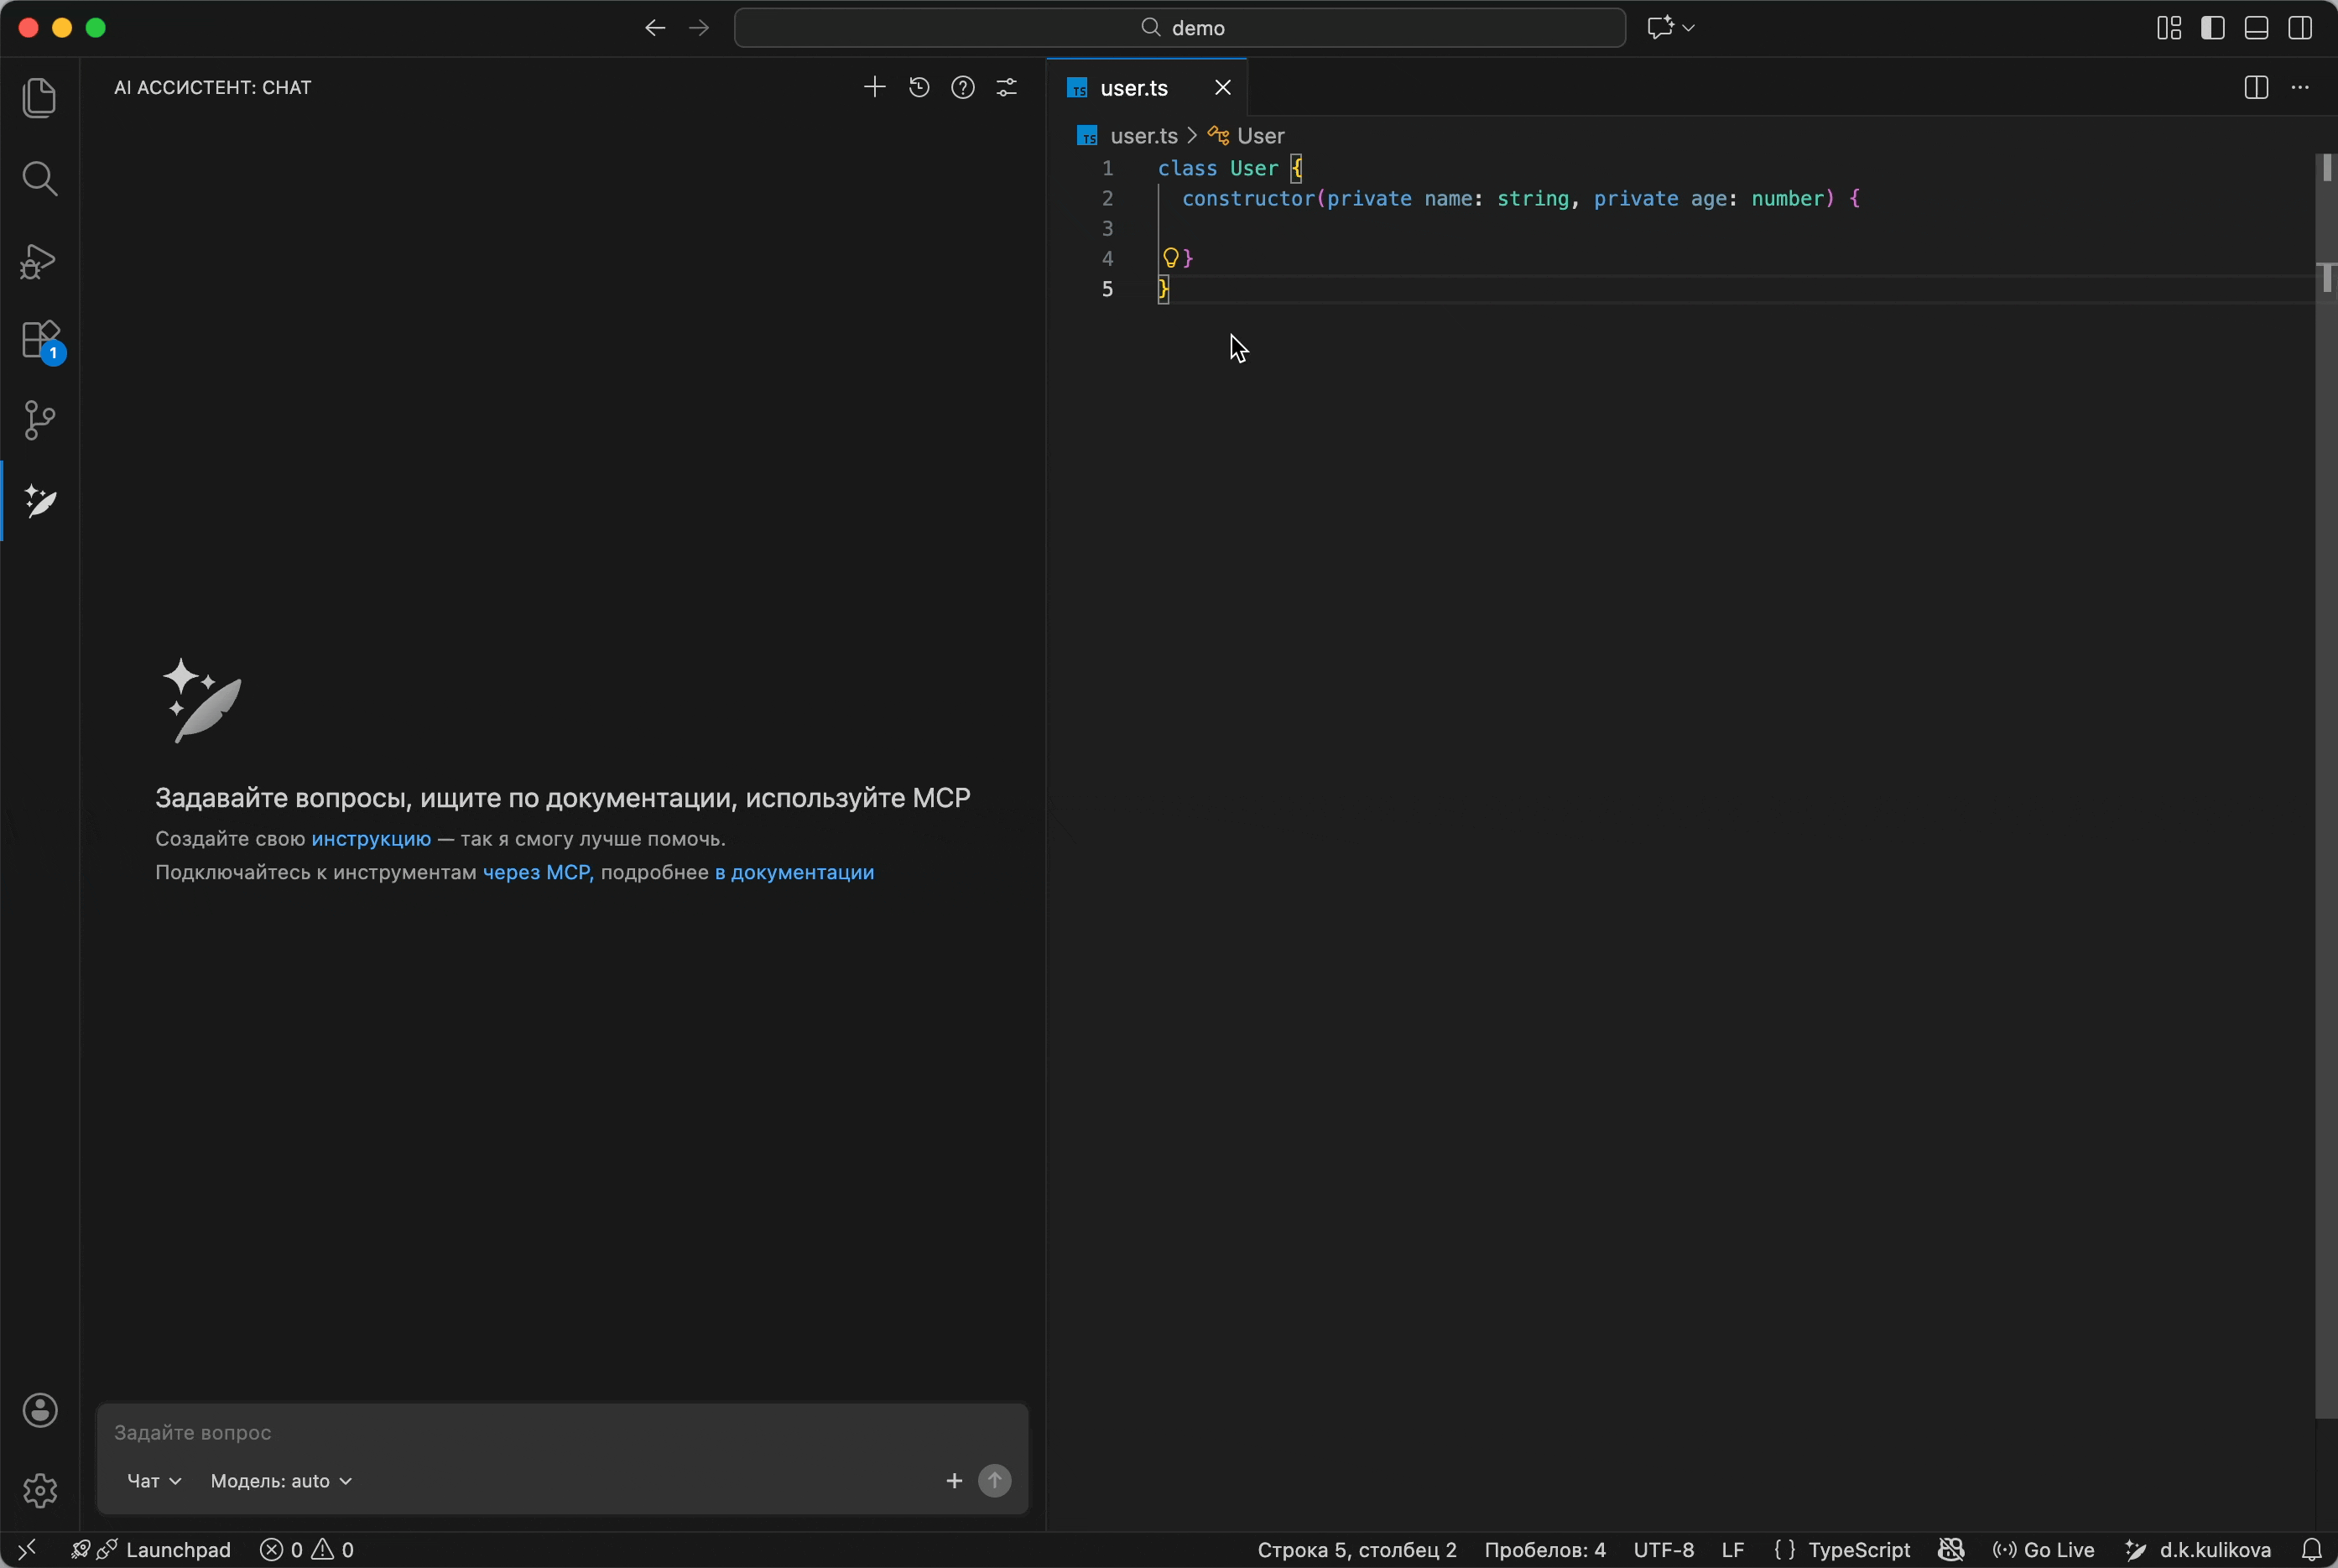
Task: Go back in navigation history
Action: coord(655,28)
